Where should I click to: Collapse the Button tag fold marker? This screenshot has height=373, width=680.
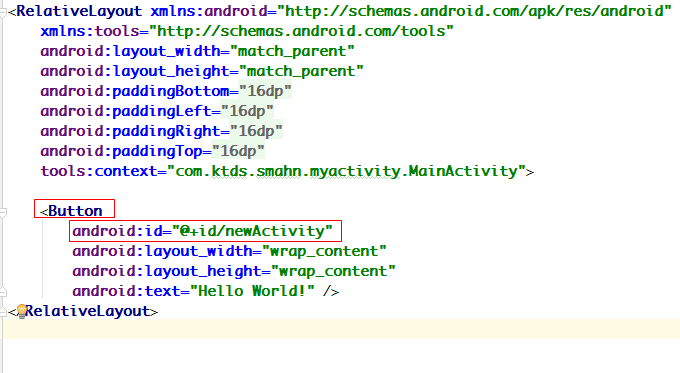[3, 212]
